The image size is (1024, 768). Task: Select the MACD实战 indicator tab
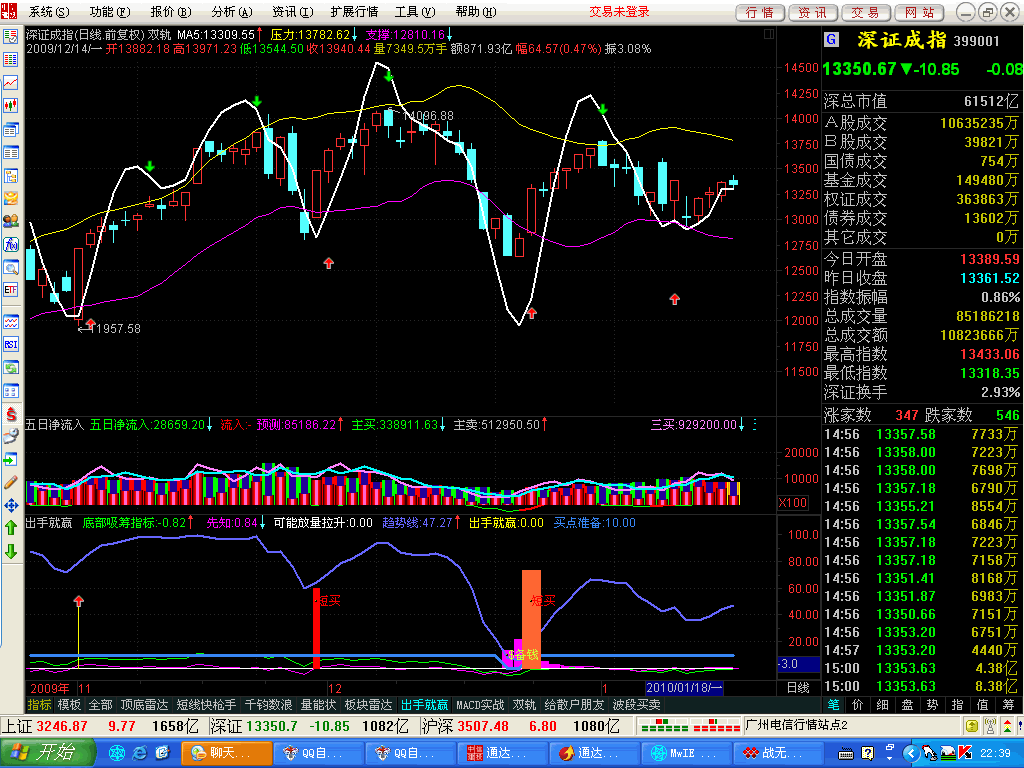pos(480,704)
